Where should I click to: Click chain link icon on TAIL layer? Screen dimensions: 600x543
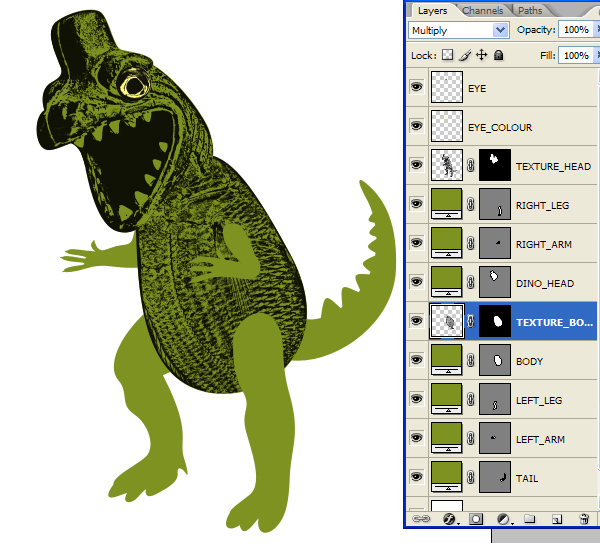(471, 477)
